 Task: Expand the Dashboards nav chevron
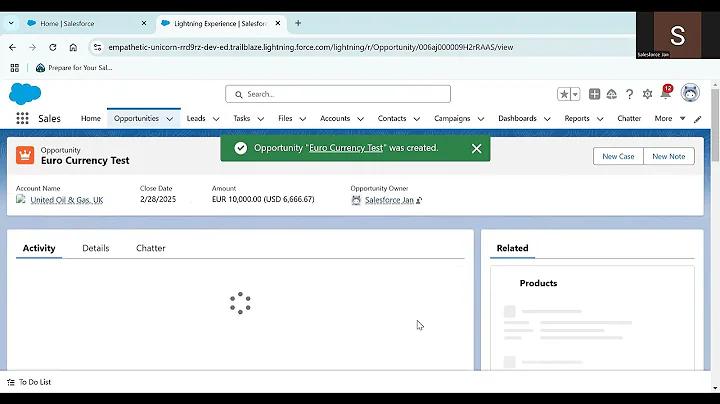point(547,119)
